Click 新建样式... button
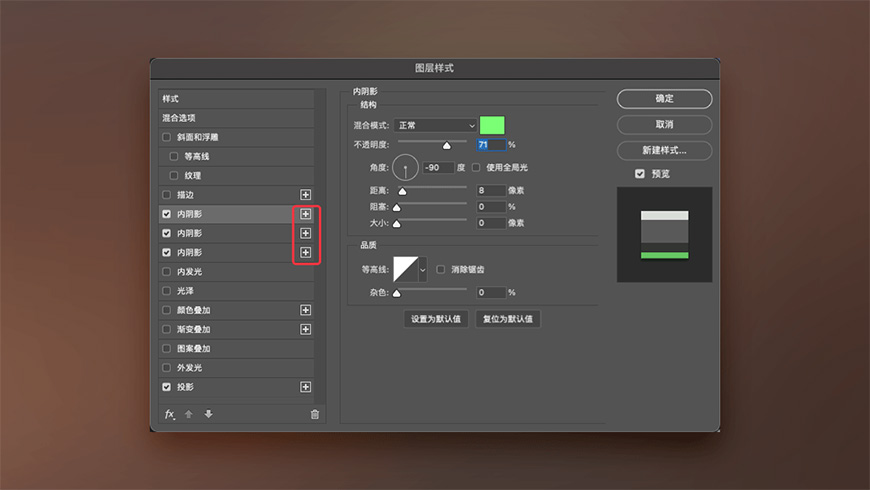Image resolution: width=870 pixels, height=490 pixels. pos(664,150)
